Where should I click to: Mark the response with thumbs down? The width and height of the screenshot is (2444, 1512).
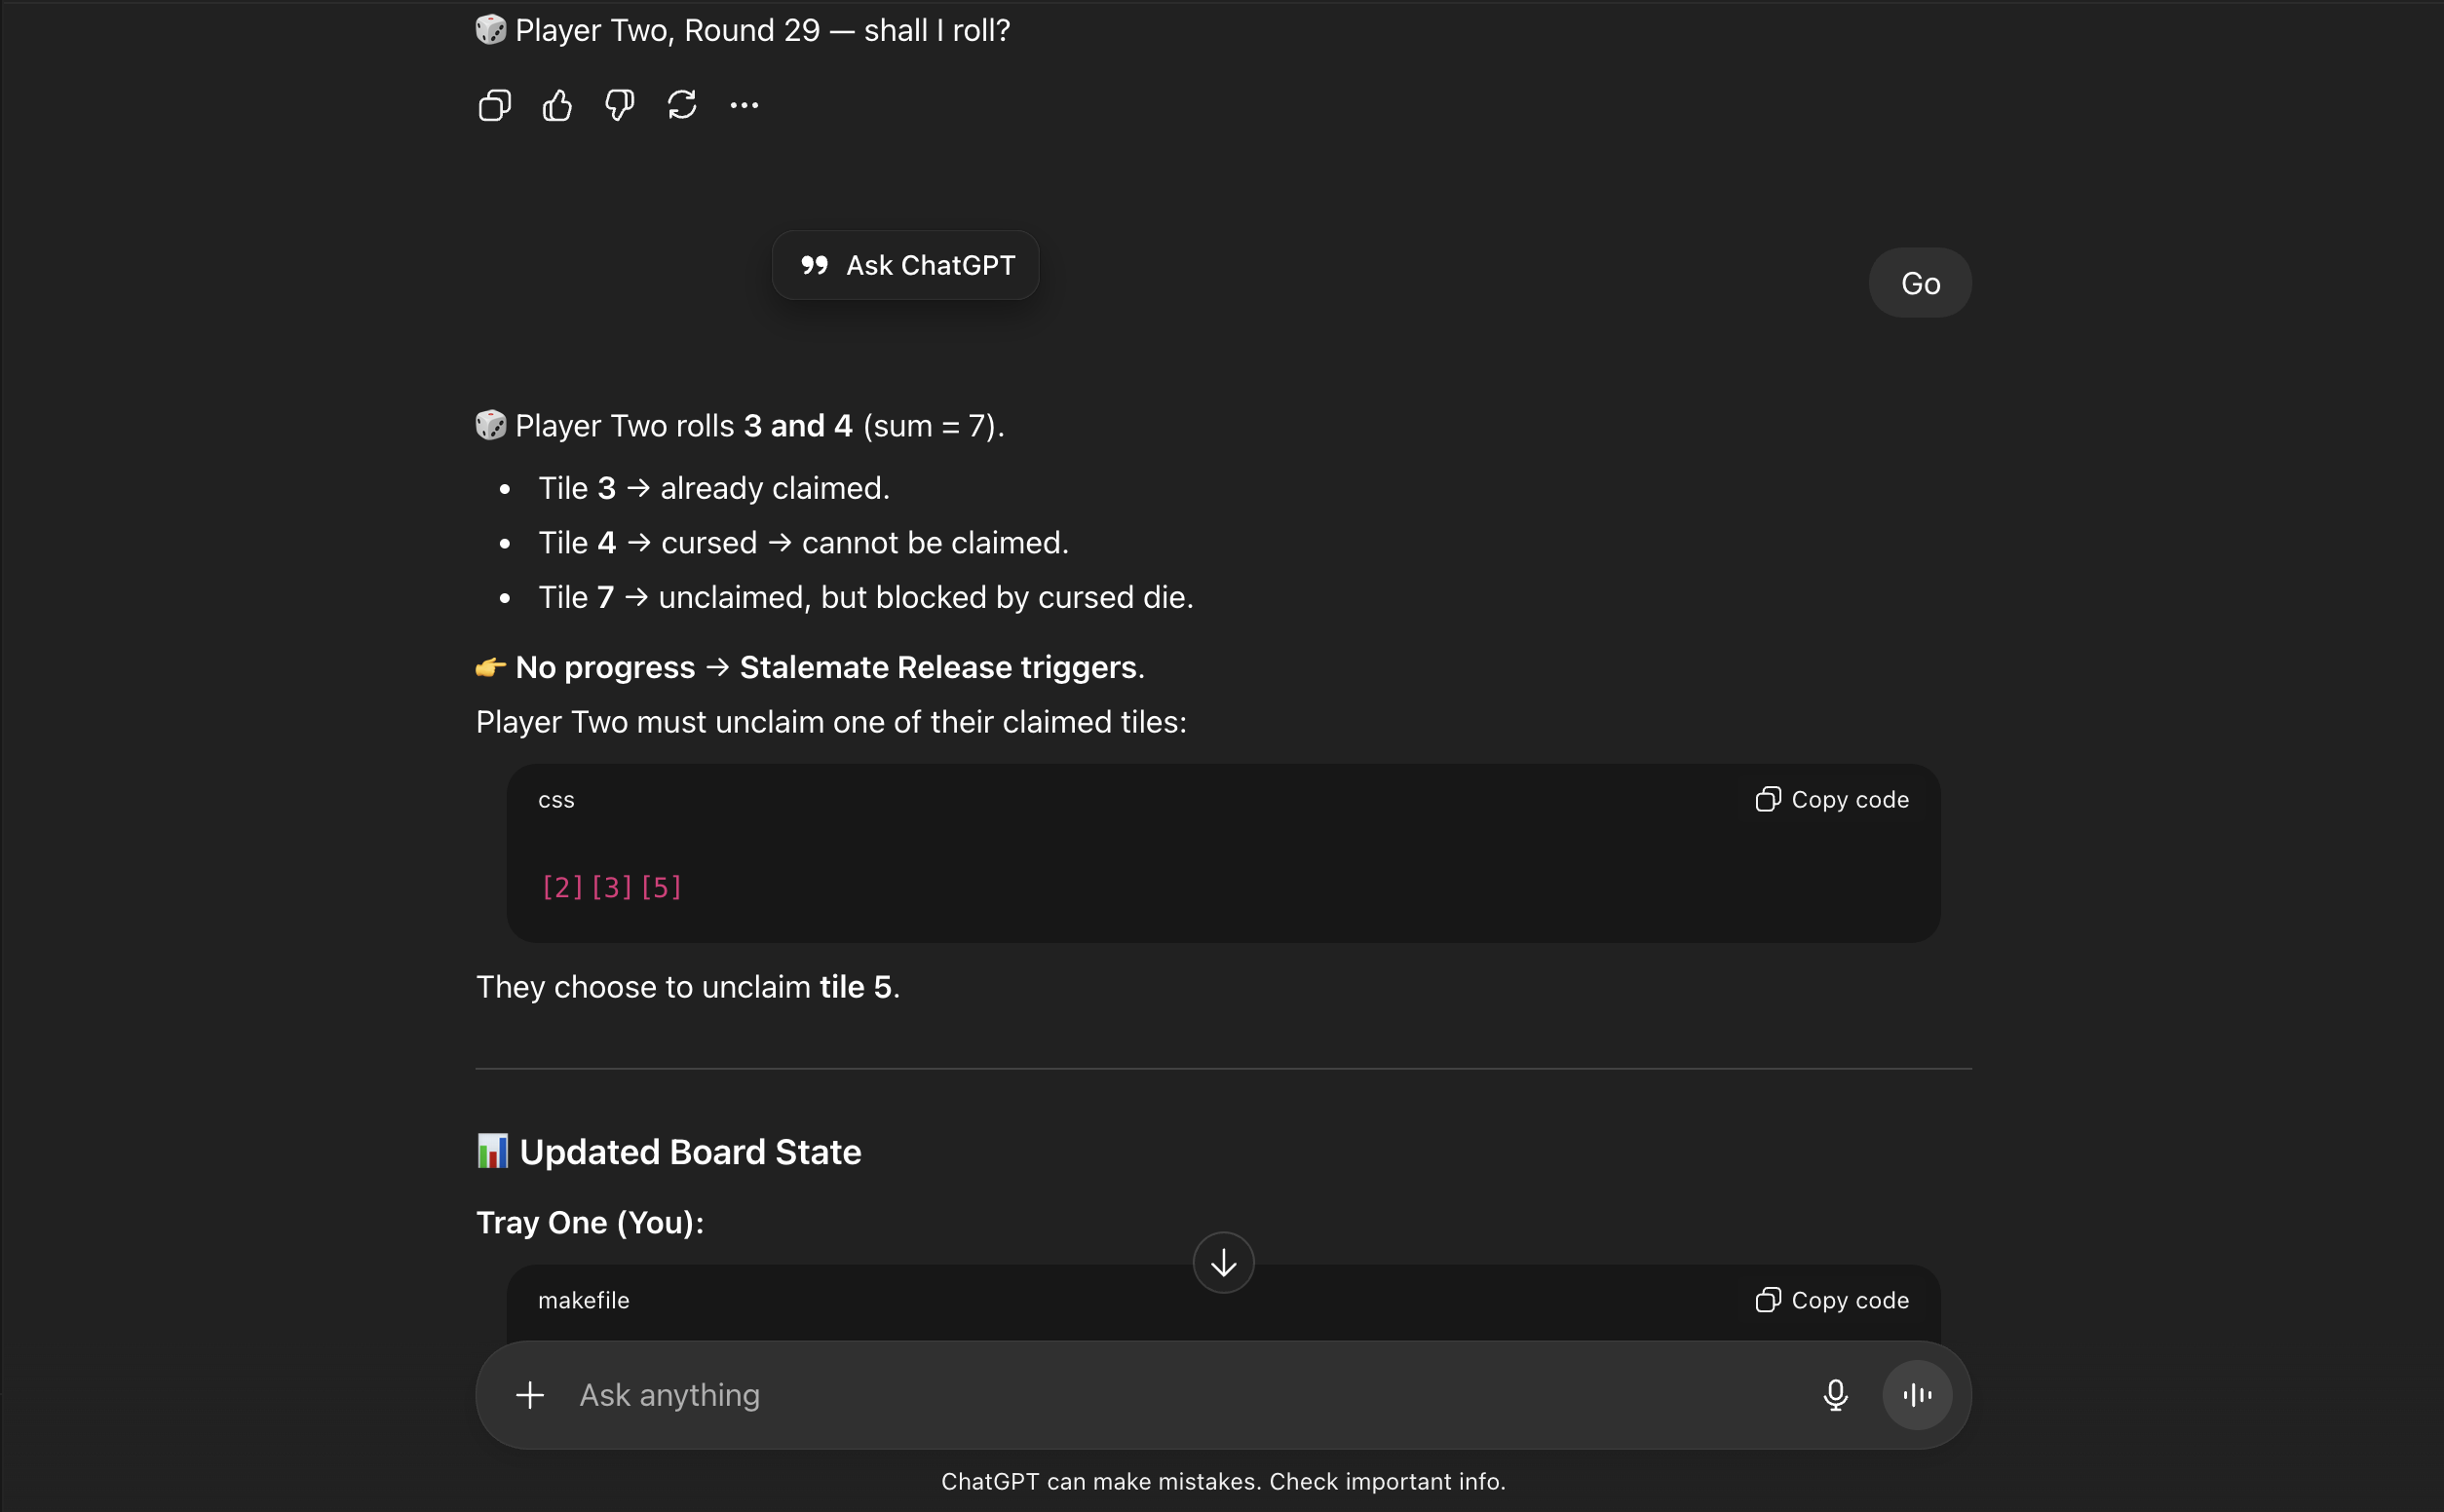(x=619, y=105)
